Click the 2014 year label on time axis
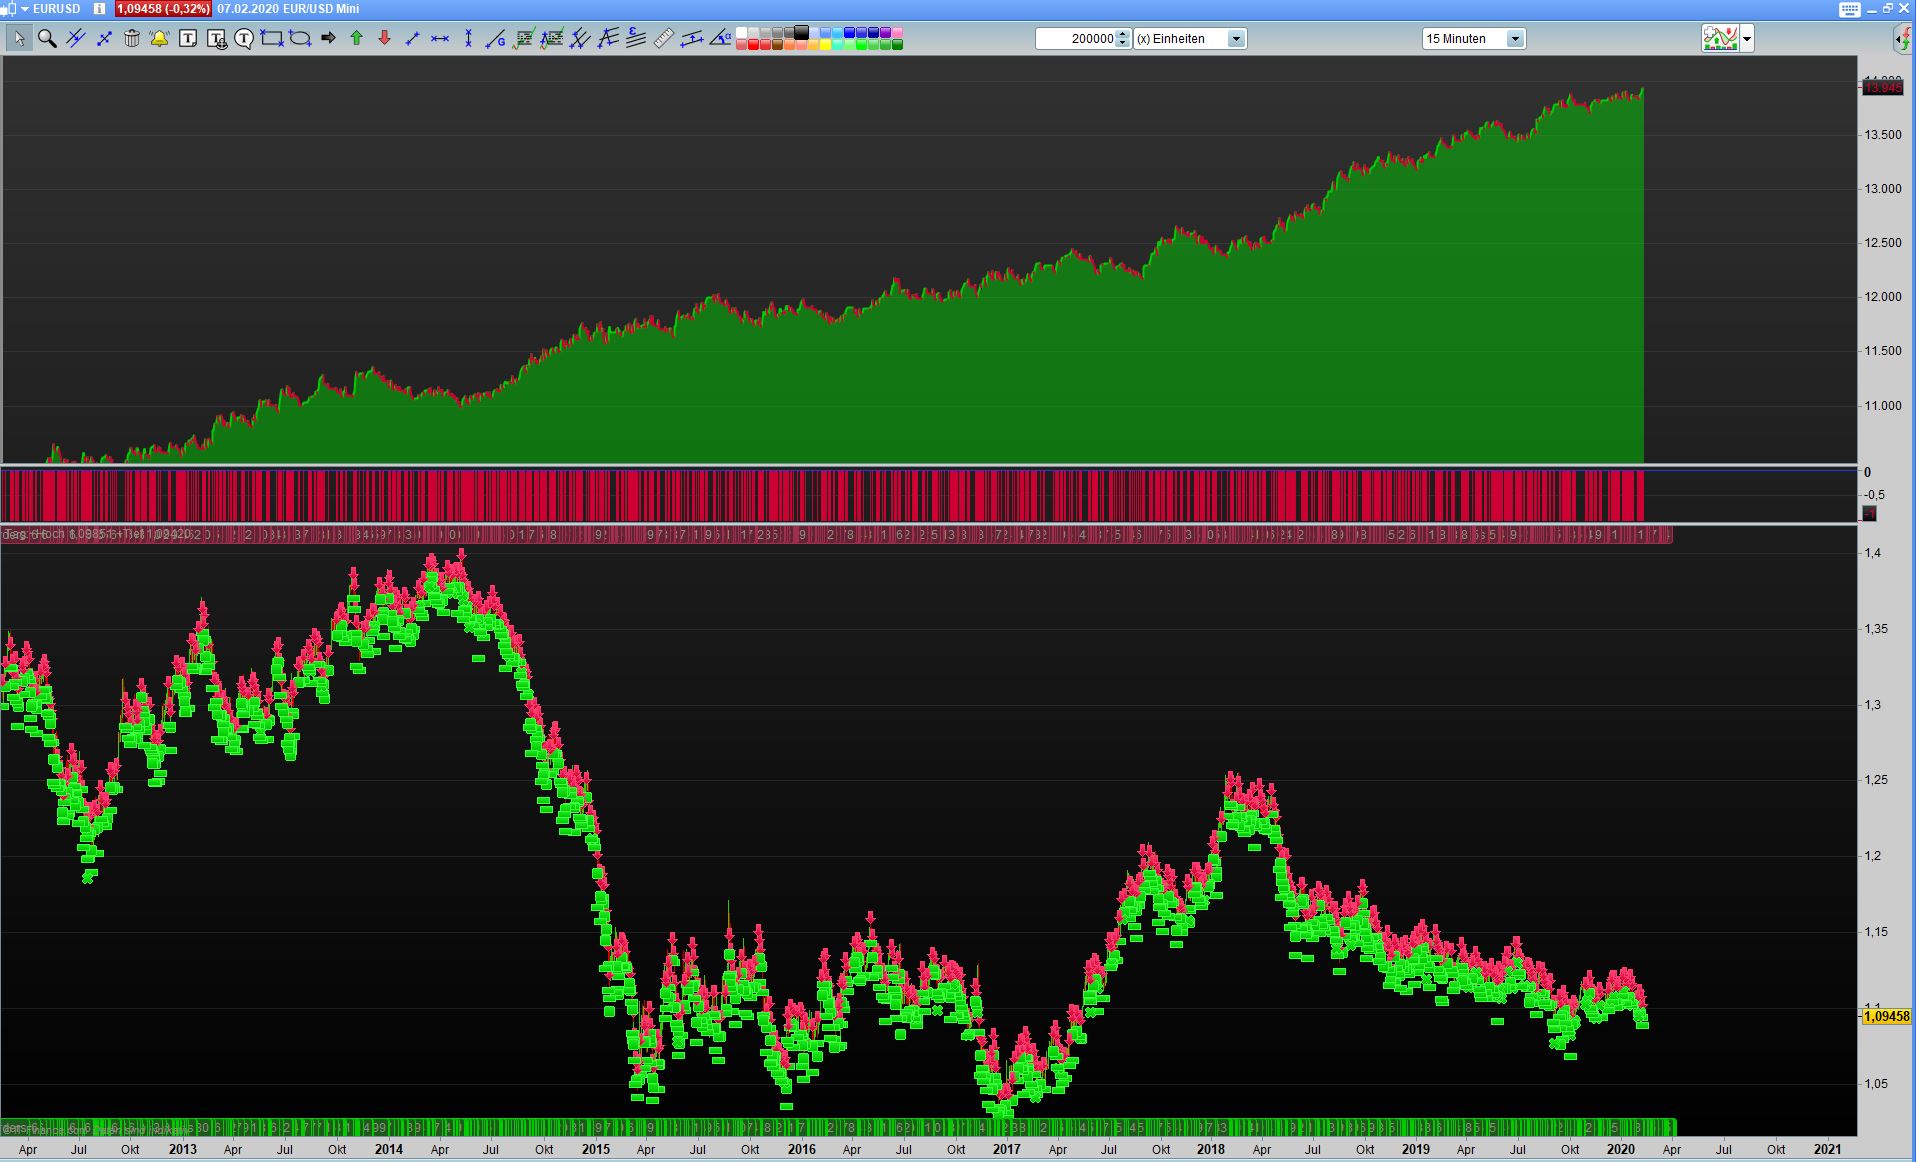The height and width of the screenshot is (1162, 1916). click(x=388, y=1149)
